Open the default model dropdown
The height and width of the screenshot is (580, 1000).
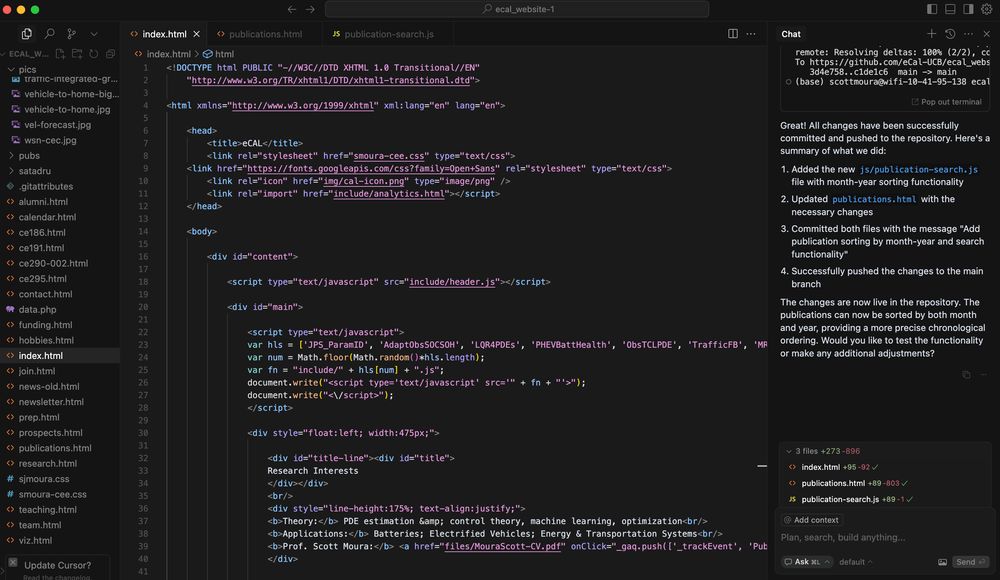(855, 562)
